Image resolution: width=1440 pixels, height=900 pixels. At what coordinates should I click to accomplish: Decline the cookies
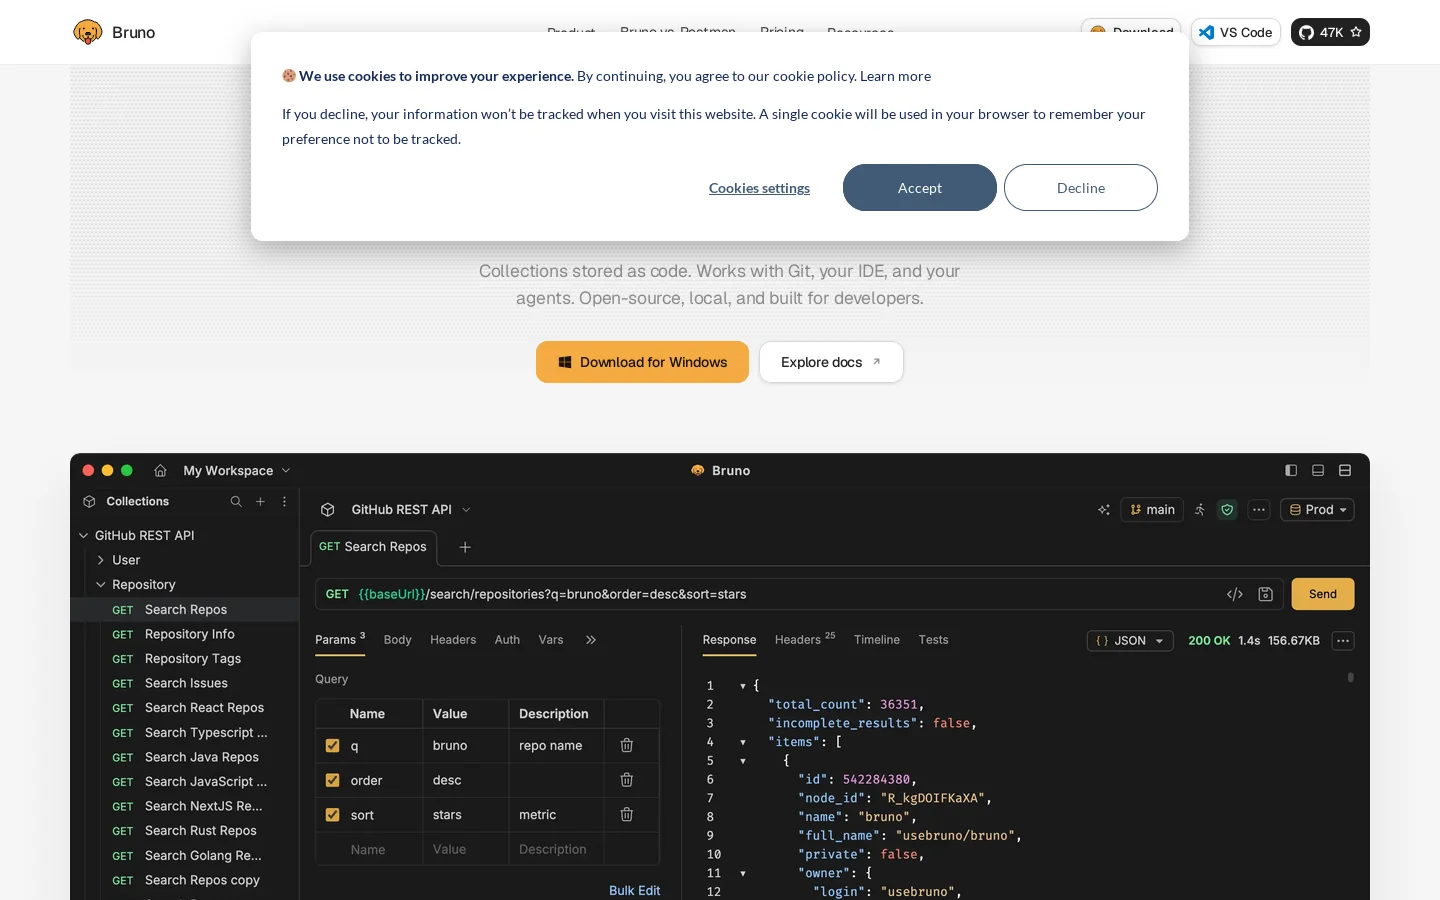(1081, 188)
